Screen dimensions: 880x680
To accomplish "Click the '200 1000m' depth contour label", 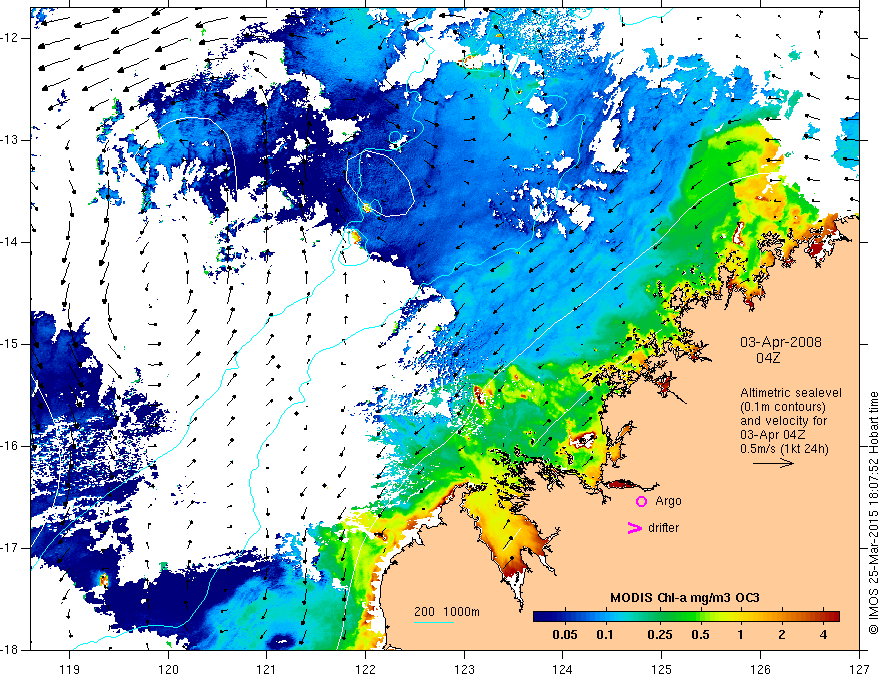I will tap(447, 612).
